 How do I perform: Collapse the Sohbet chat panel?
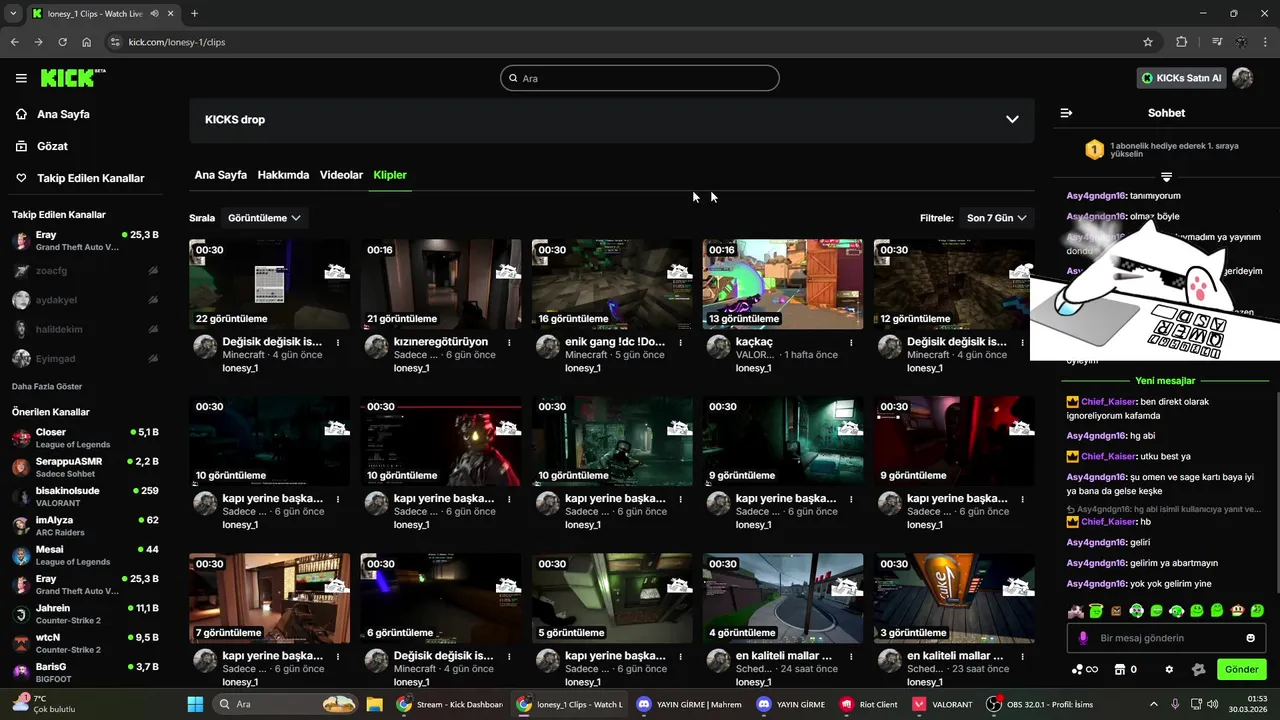tap(1066, 113)
